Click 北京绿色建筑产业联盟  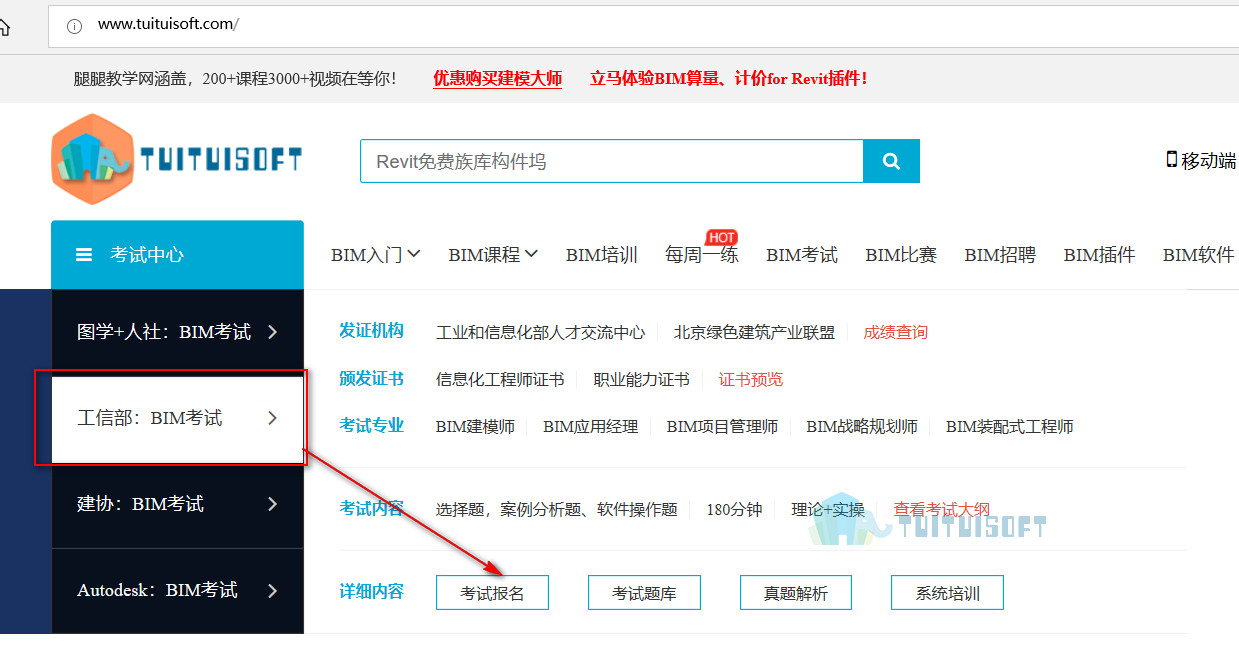755,332
